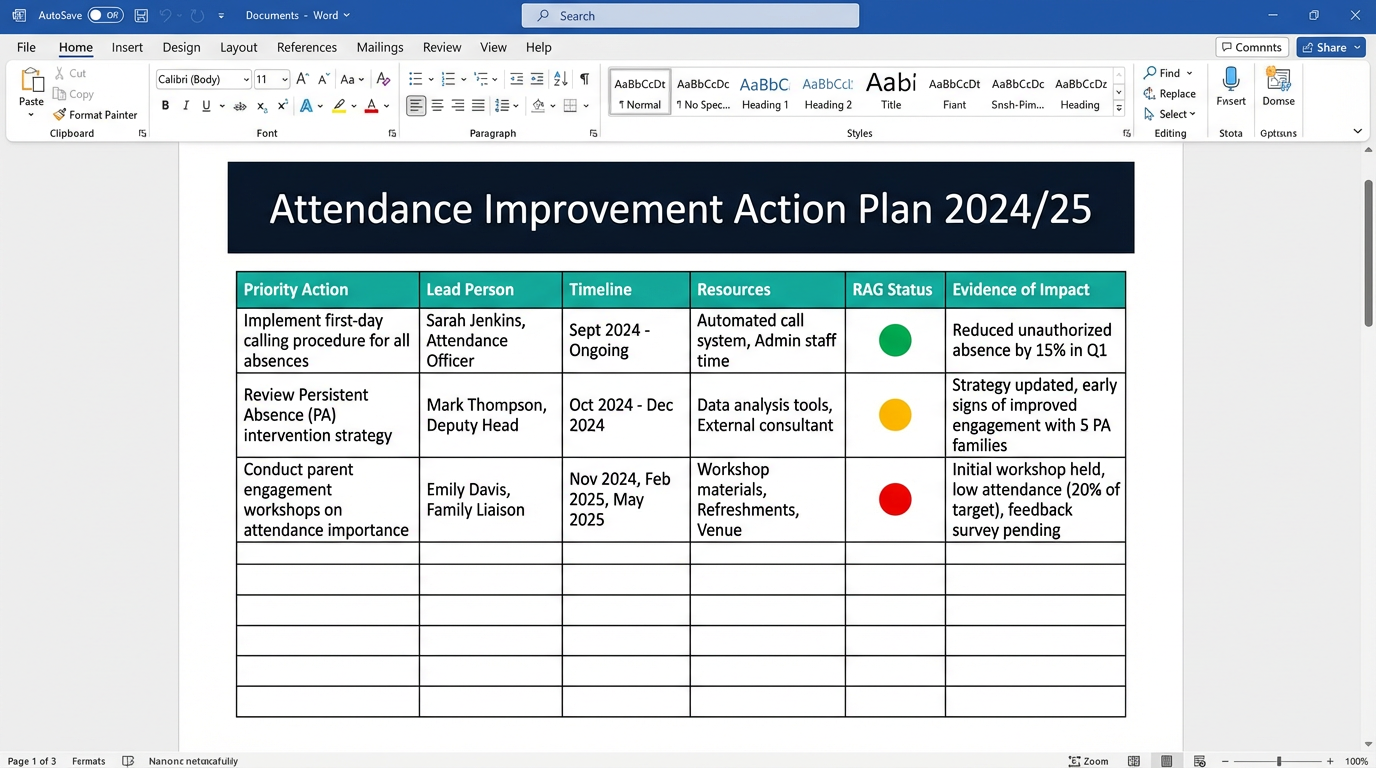Clear all formatting using the eraser icon
The height and width of the screenshot is (768, 1376).
click(383, 77)
